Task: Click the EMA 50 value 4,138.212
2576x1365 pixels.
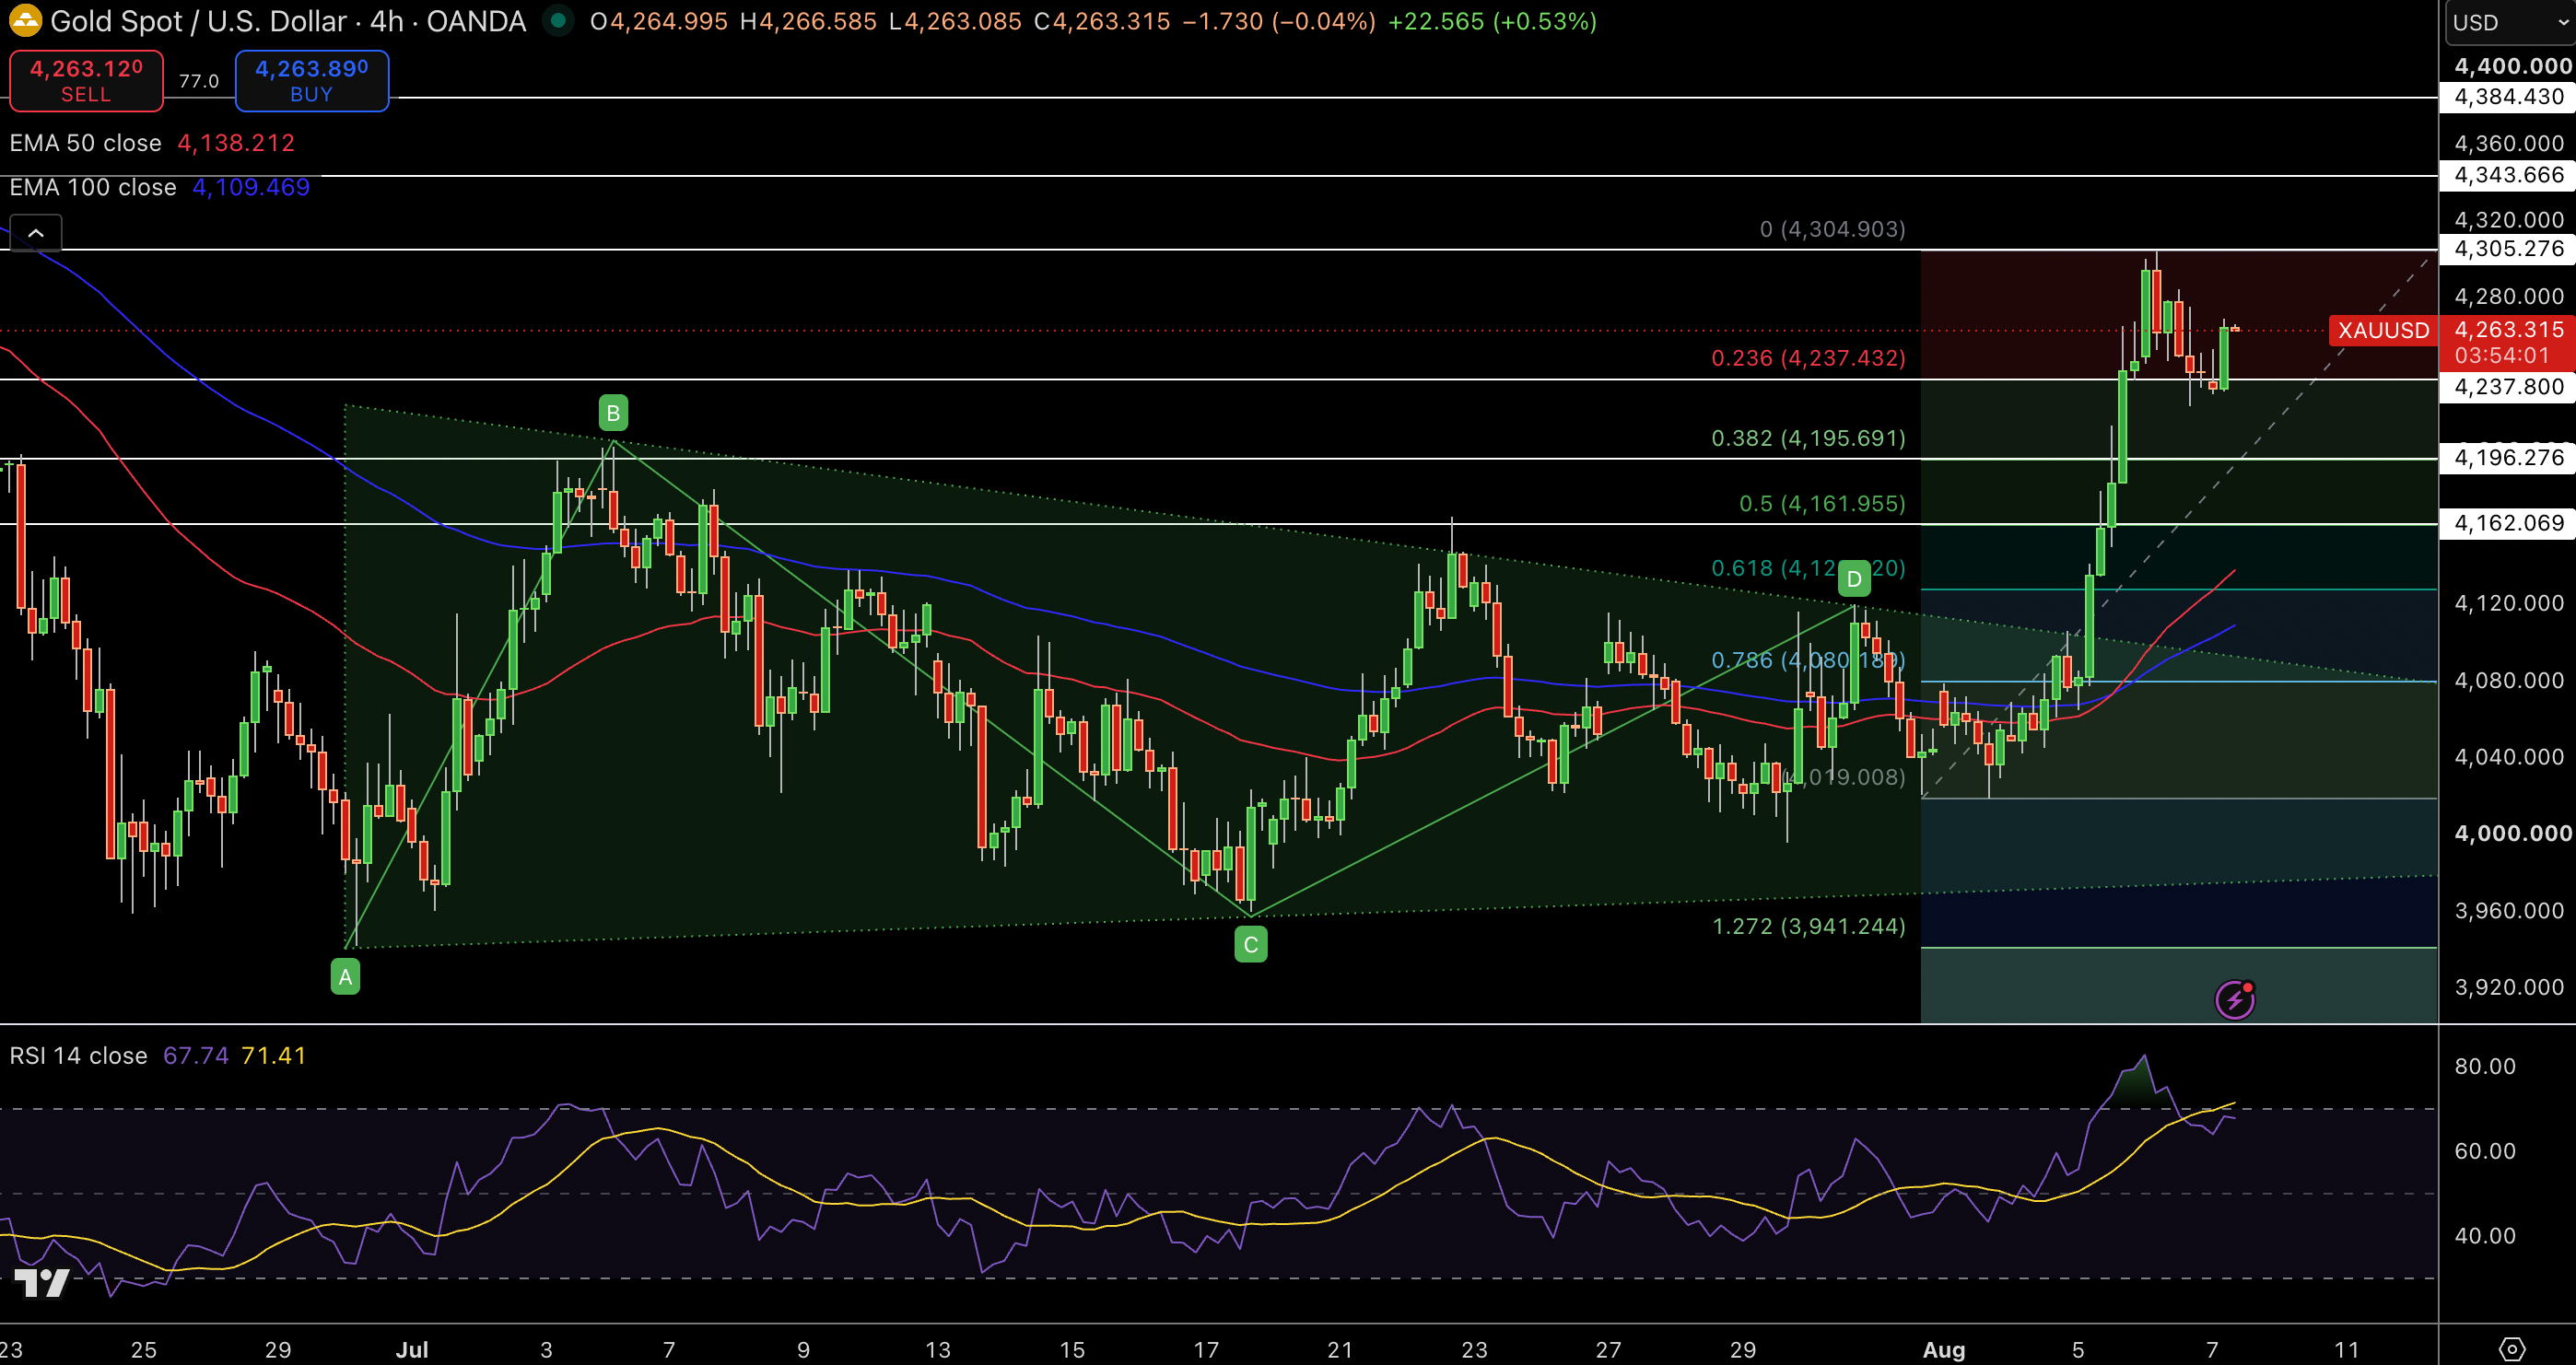Action: 236,143
